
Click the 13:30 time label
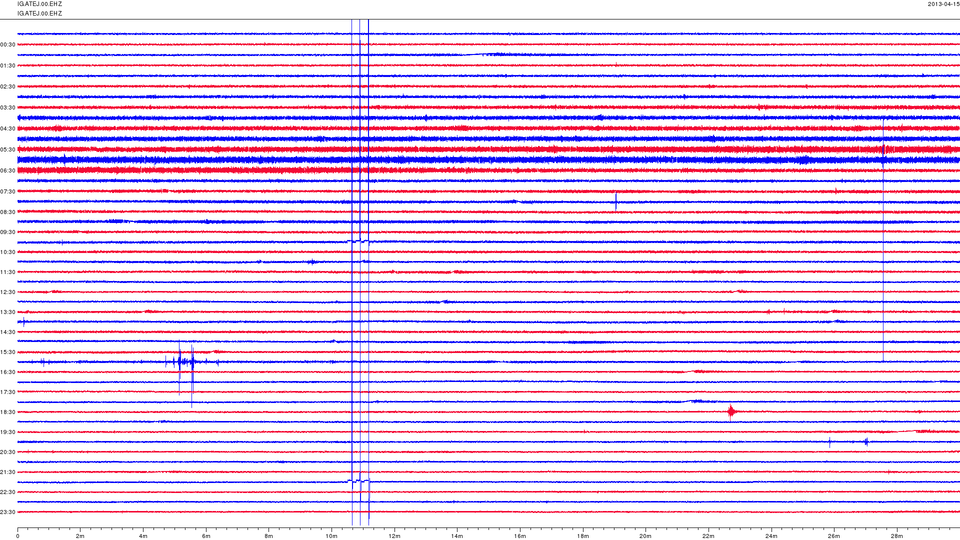point(8,312)
